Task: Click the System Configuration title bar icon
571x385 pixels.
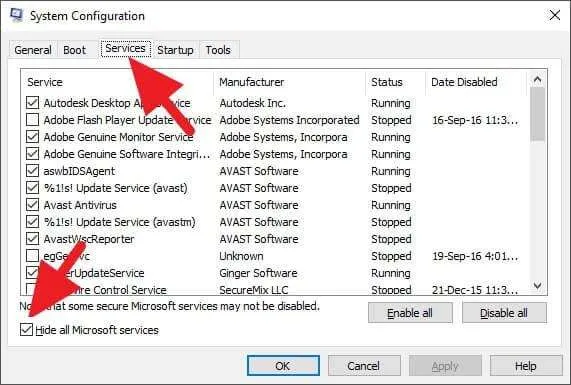Action: pos(16,15)
